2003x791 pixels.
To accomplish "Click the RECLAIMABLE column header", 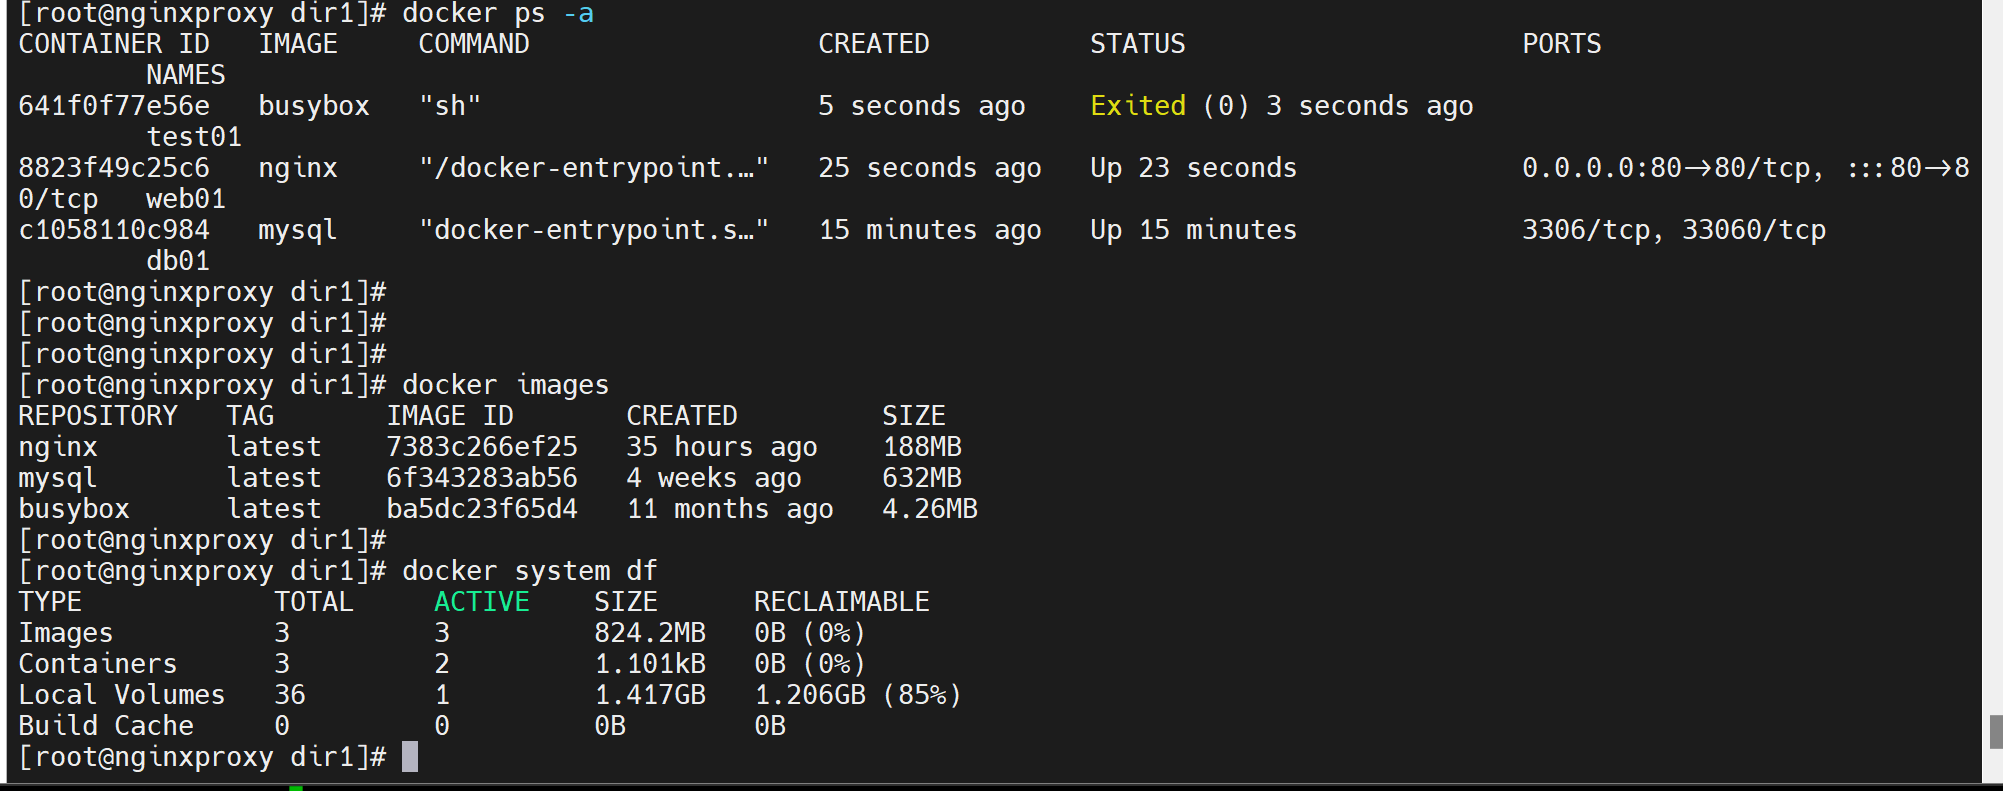I will coord(841,602).
